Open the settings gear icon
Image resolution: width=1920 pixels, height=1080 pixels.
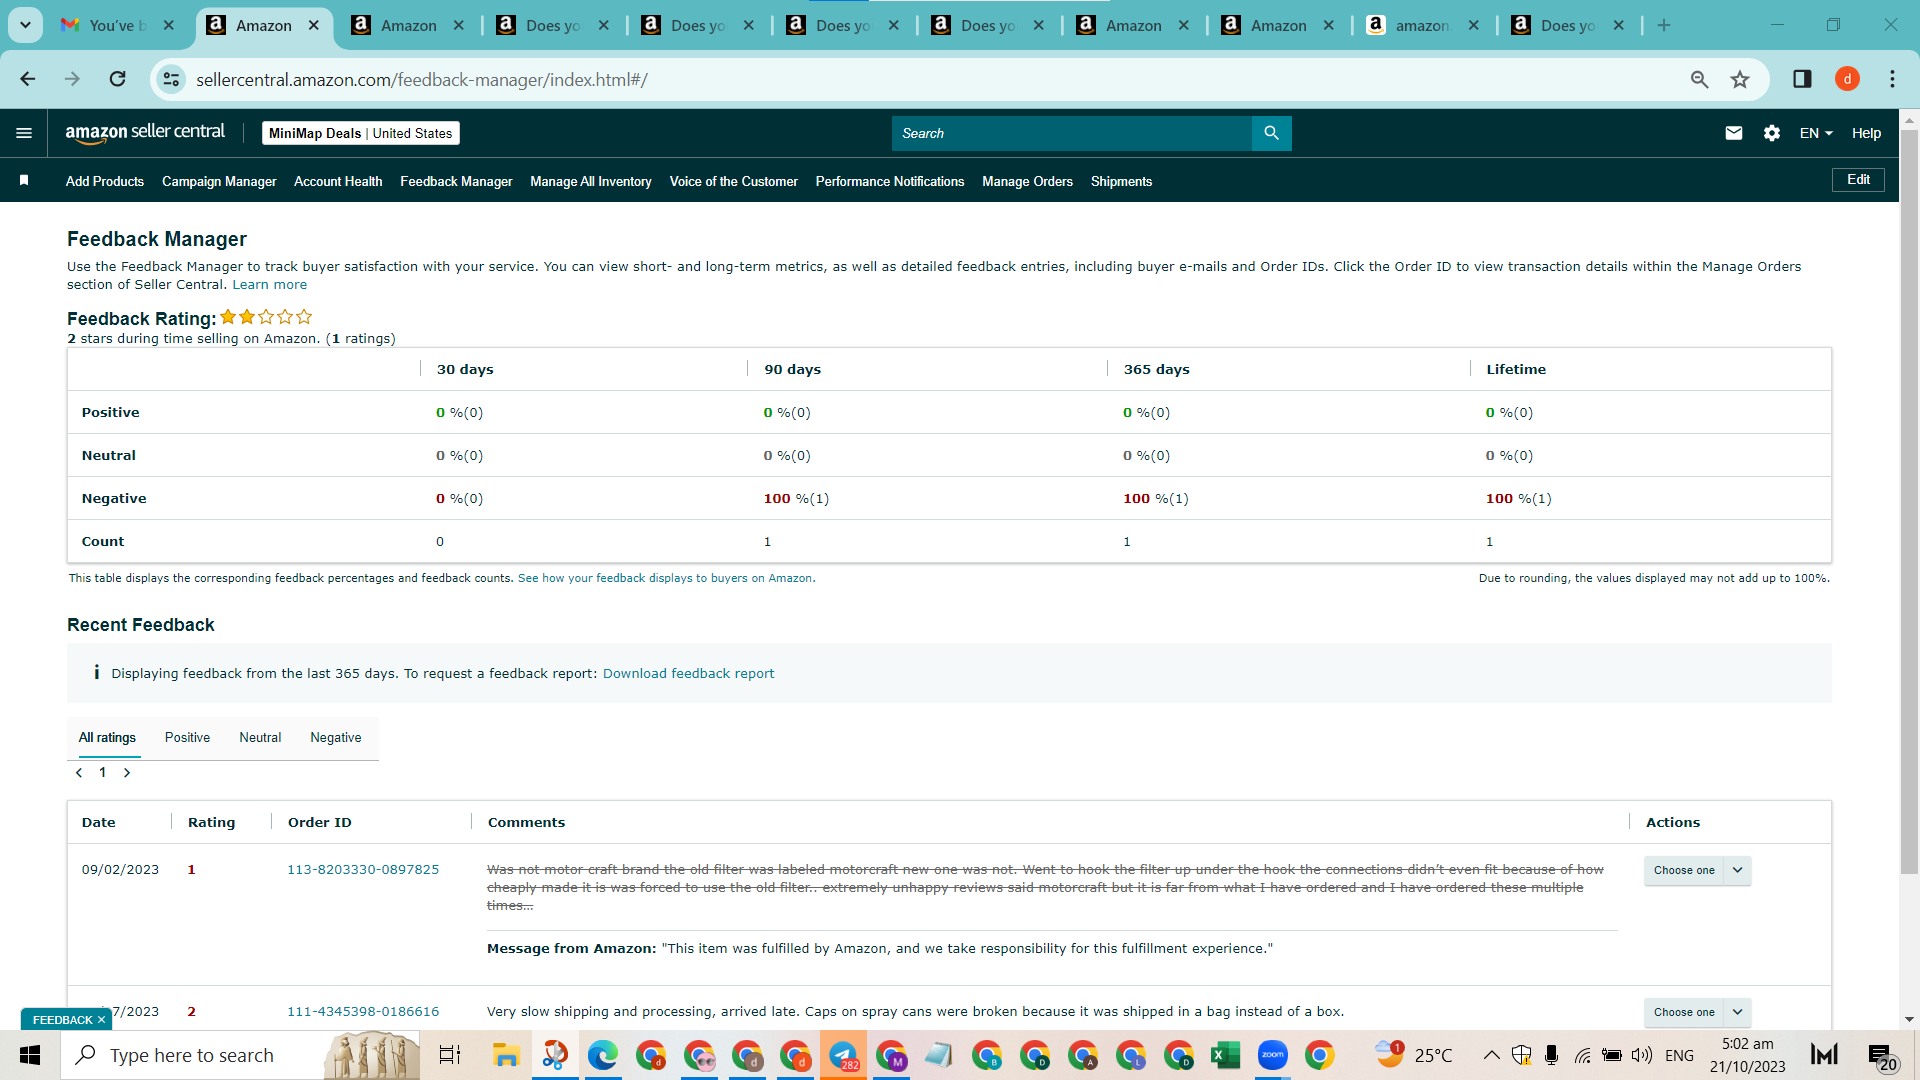coord(1772,133)
